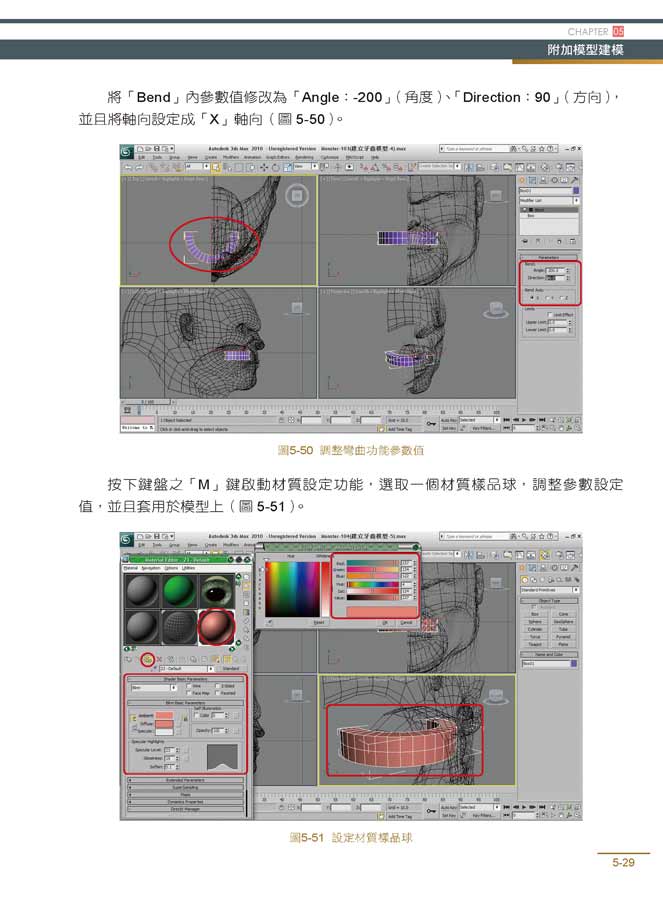Click the Select and Move tool in figure 5-50
This screenshot has height=898, width=663.
click(x=264, y=167)
